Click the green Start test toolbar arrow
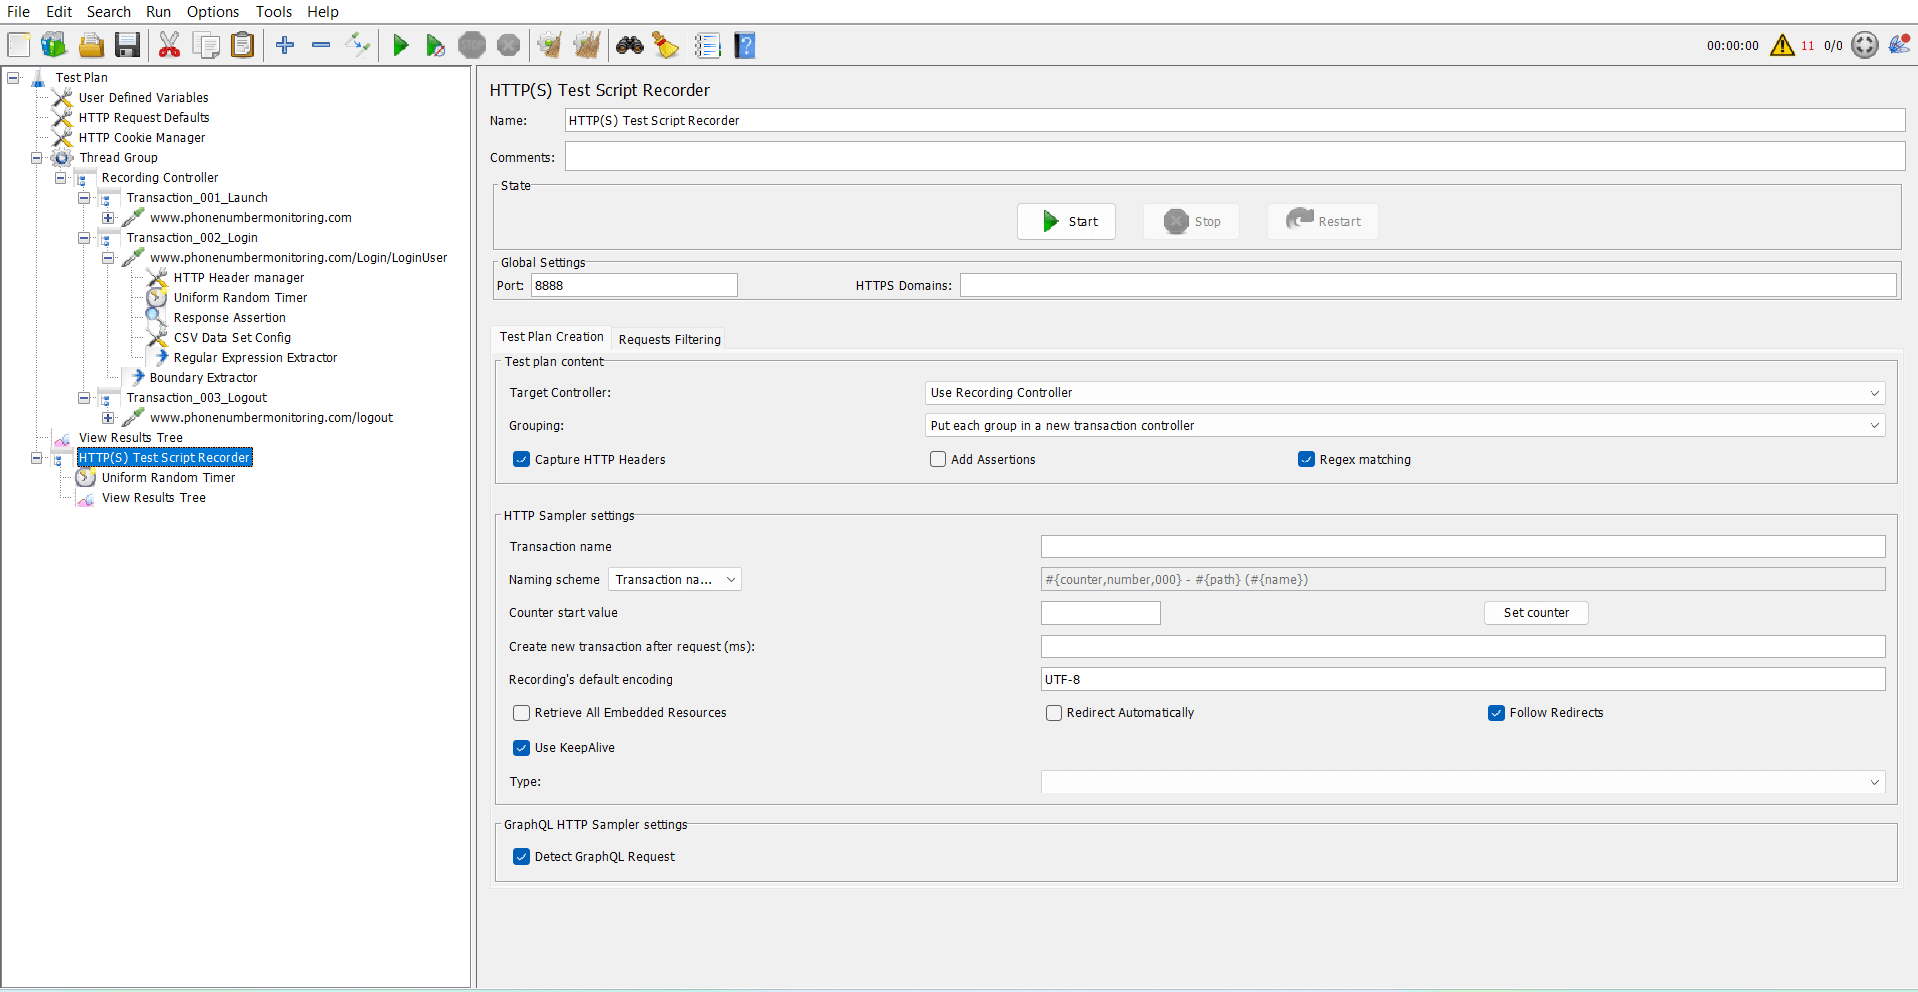The image size is (1918, 992). point(400,45)
